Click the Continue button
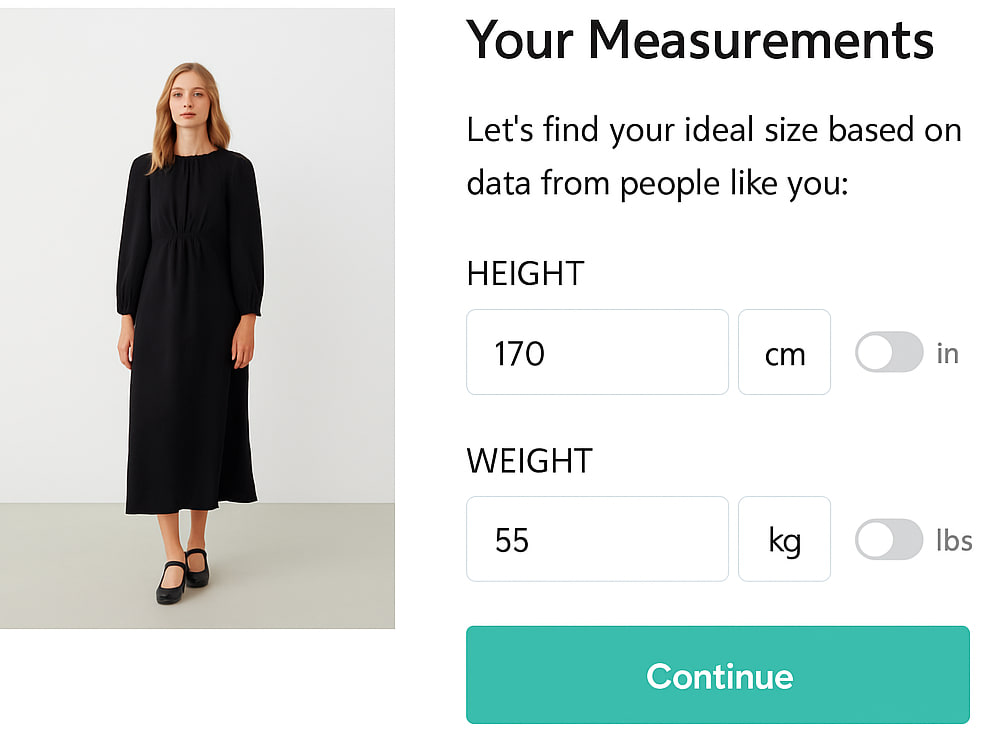Screen dimensions: 1000x750 tap(718, 675)
